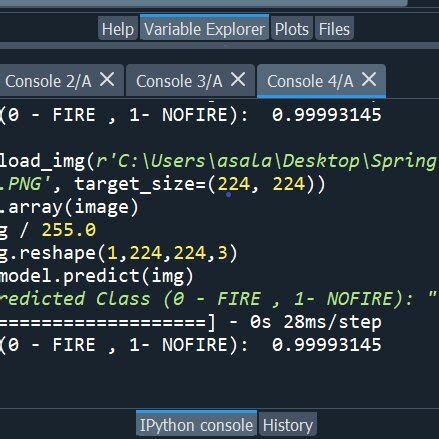Close the Console 3/A tab

coord(238,80)
